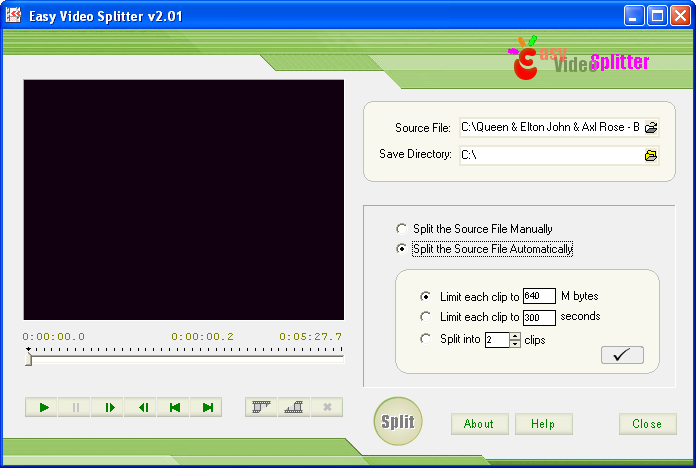Confirm auto-split settings with checkmark button
Viewport: 696px width, 468px height.
click(x=622, y=355)
